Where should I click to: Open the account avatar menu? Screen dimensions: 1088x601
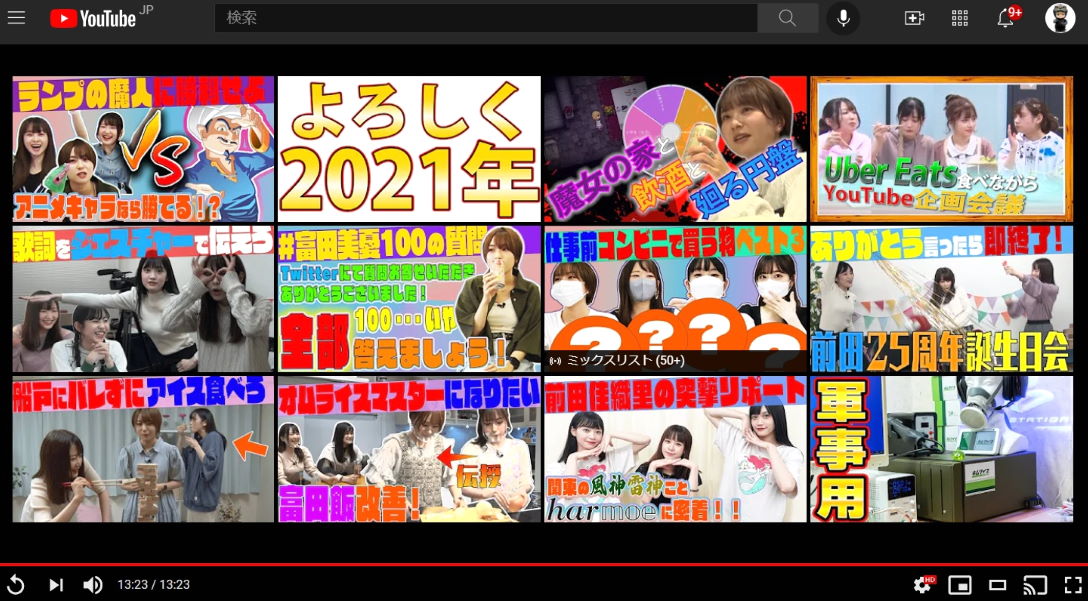1060,18
